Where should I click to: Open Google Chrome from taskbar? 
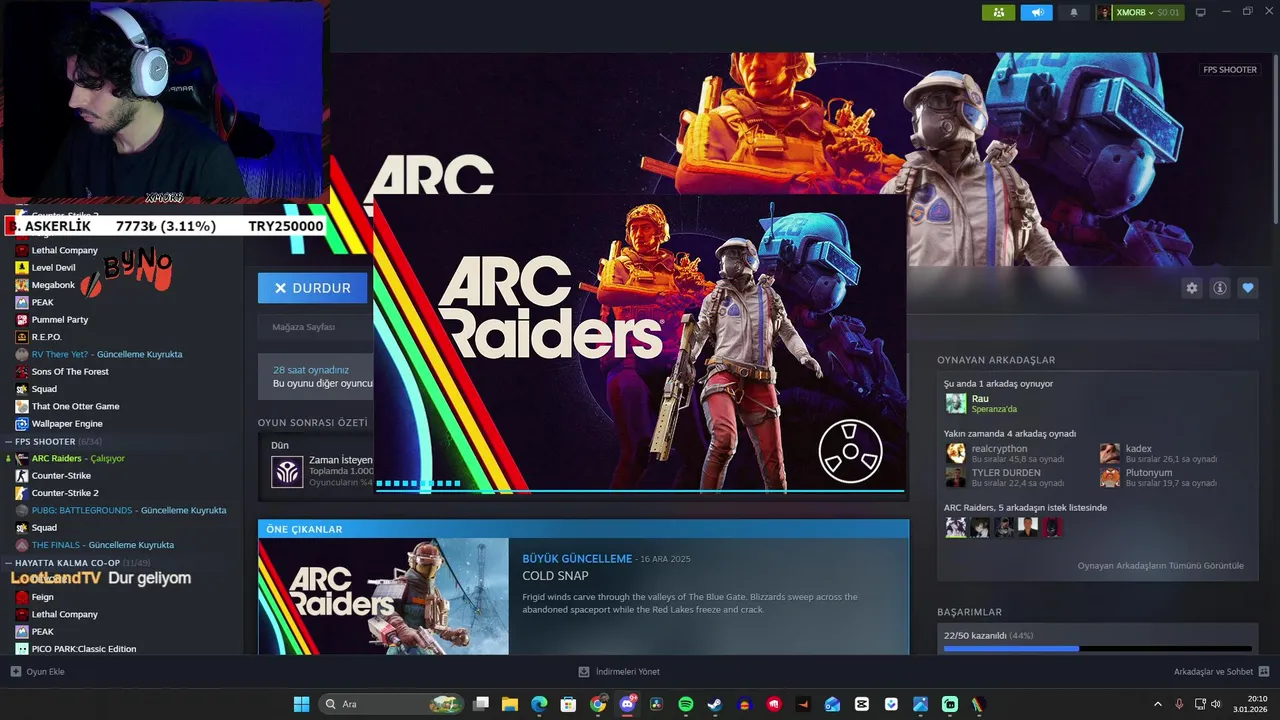pyautogui.click(x=598, y=704)
